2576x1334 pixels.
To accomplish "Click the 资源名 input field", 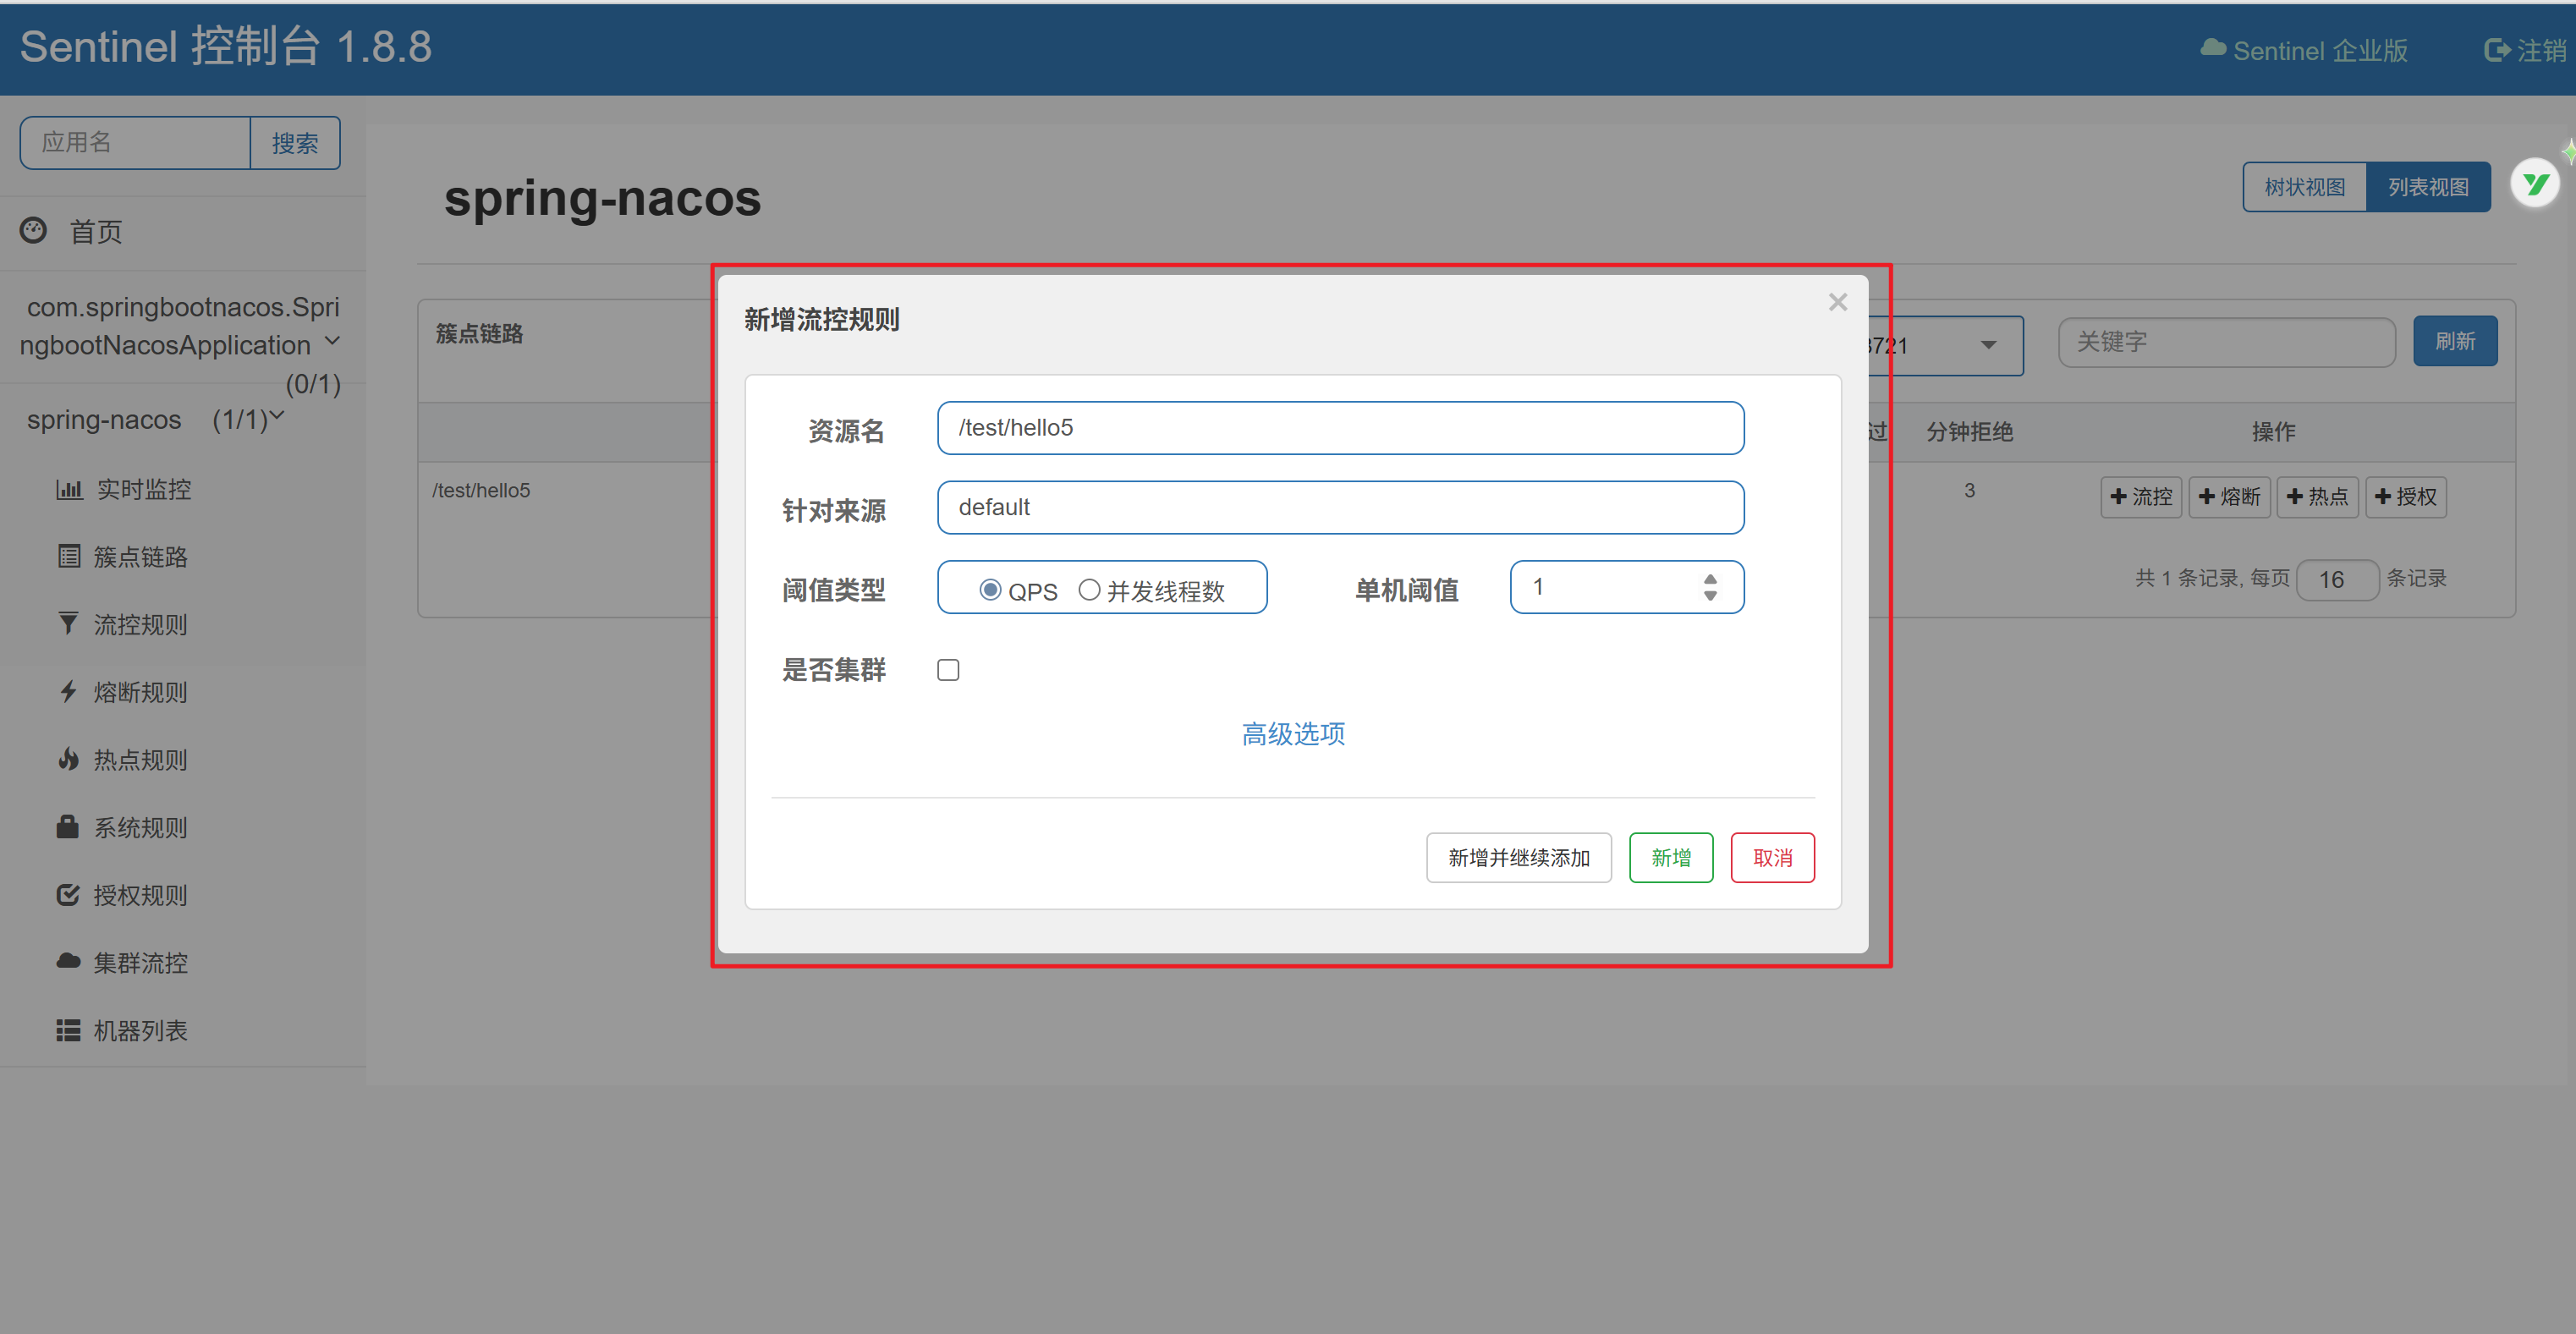I will coord(1340,428).
